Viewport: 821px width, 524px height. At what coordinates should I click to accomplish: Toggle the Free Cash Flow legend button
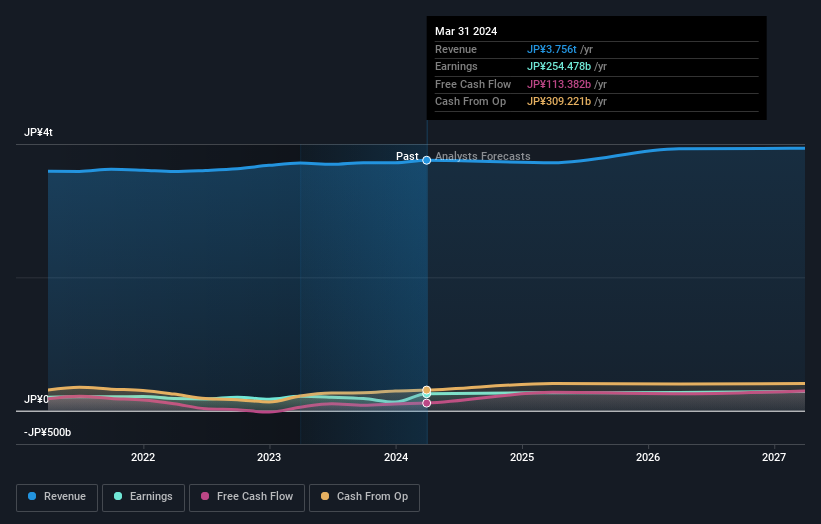click(x=247, y=497)
